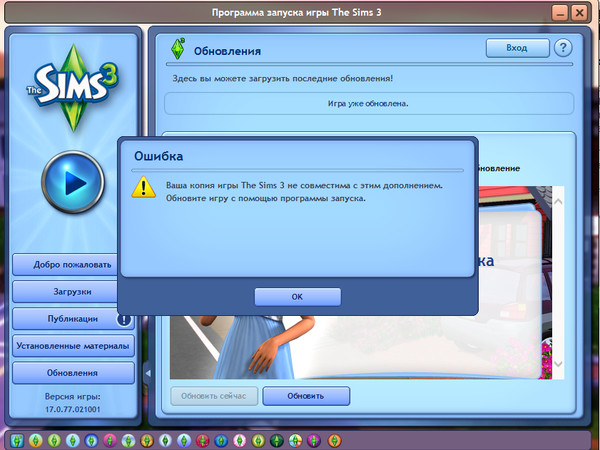The image size is (600, 450).
Task: Click the Вход login button
Action: 517,48
